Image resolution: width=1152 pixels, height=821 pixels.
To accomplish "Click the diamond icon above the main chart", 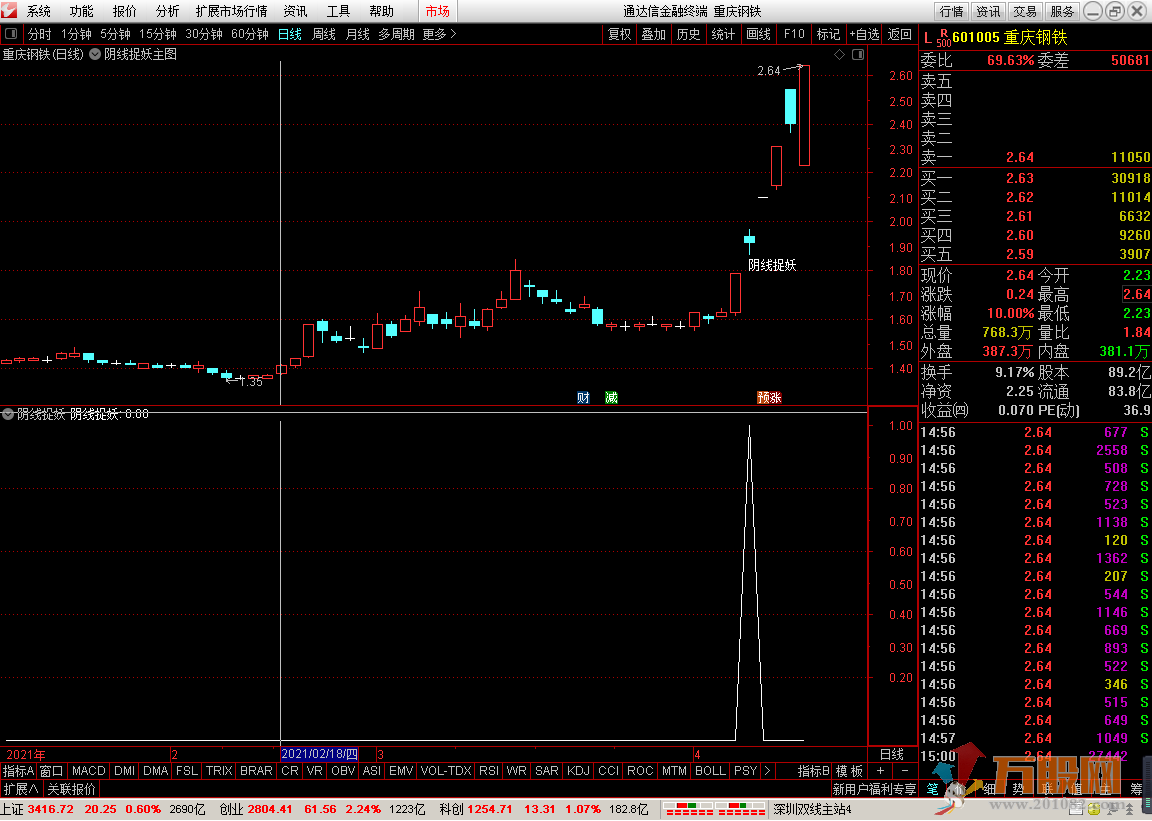I will click(x=840, y=54).
